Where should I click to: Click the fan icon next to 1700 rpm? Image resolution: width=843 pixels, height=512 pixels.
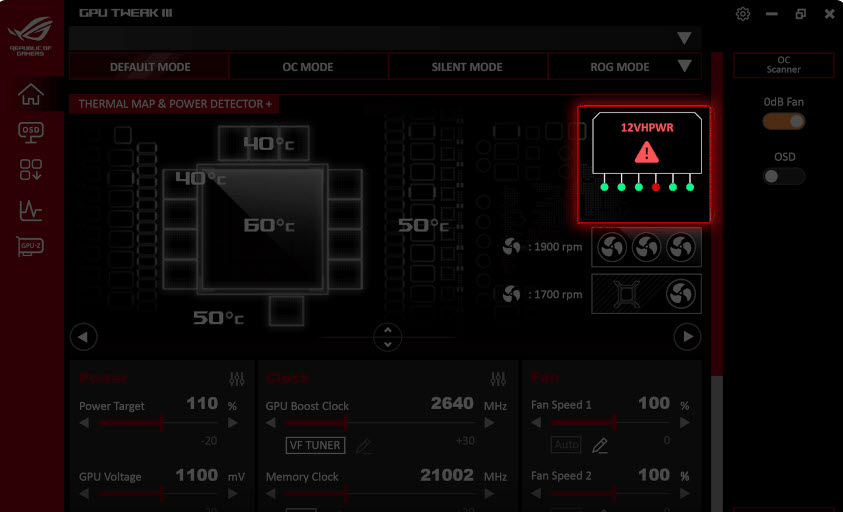[511, 294]
